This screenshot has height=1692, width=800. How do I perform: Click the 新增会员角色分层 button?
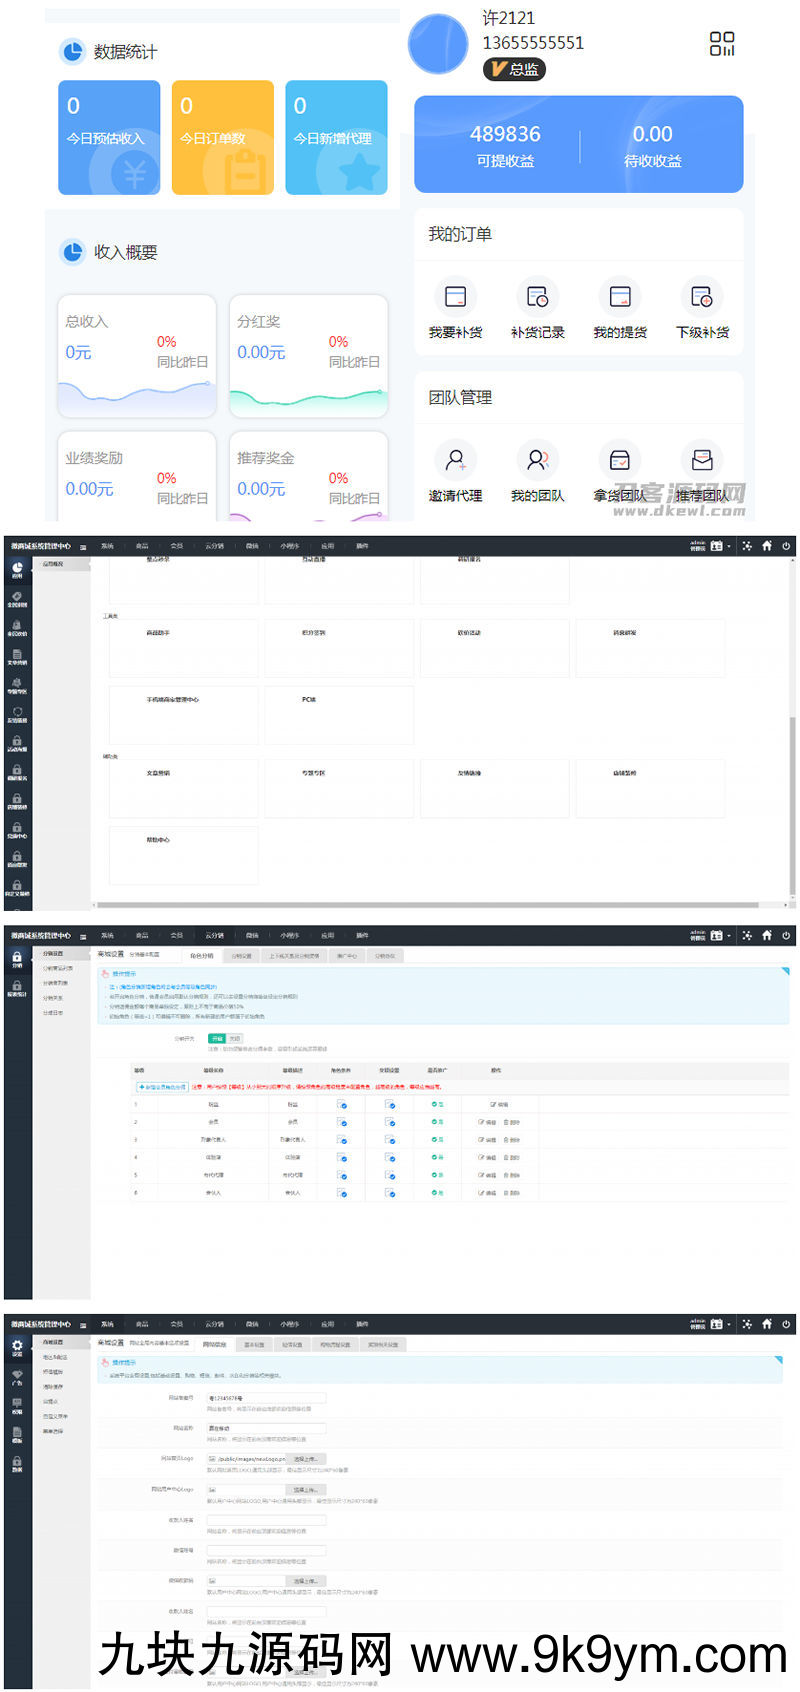pyautogui.click(x=162, y=1086)
